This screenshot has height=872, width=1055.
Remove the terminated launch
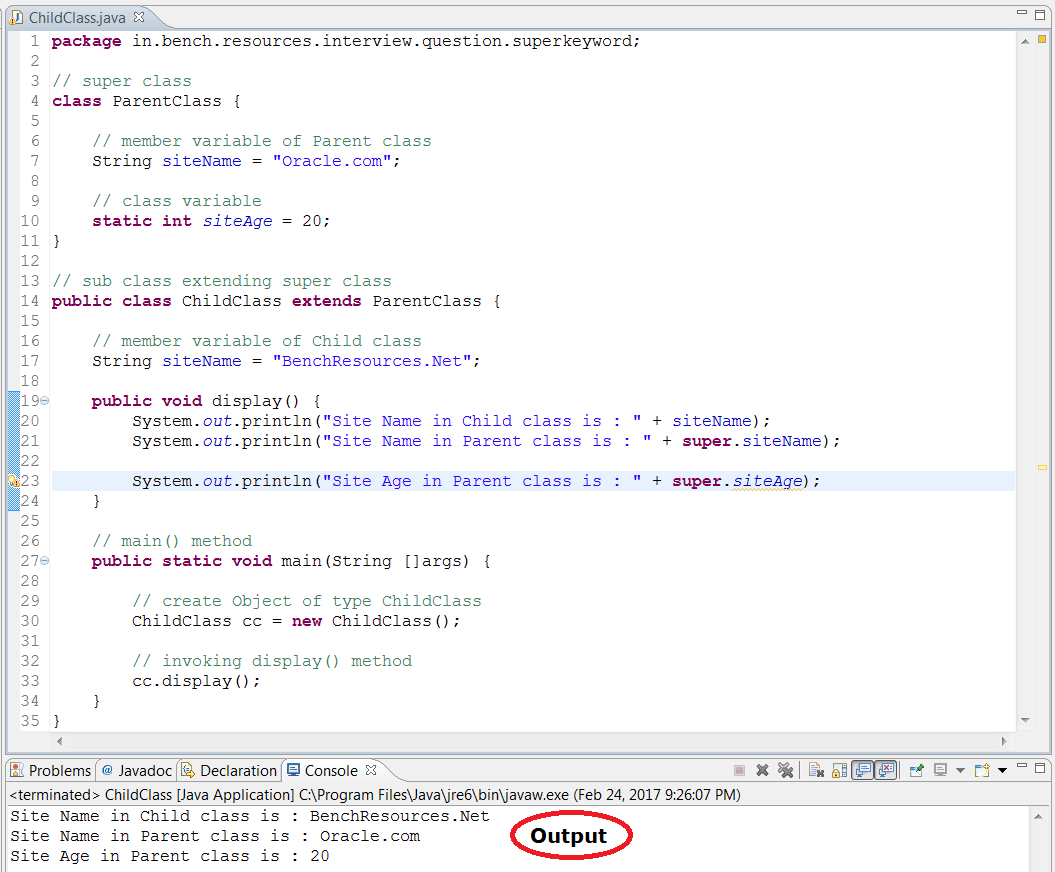(x=762, y=770)
